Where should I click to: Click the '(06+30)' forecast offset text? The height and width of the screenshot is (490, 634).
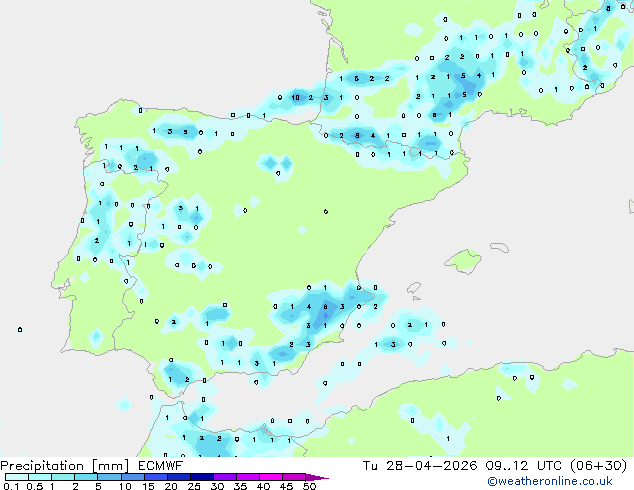pos(598,466)
